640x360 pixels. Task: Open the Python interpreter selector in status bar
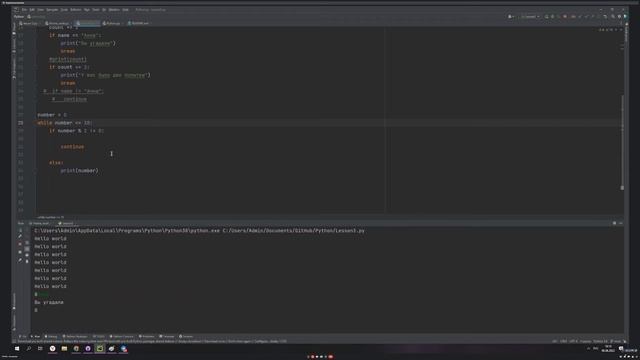click(x=600, y=341)
